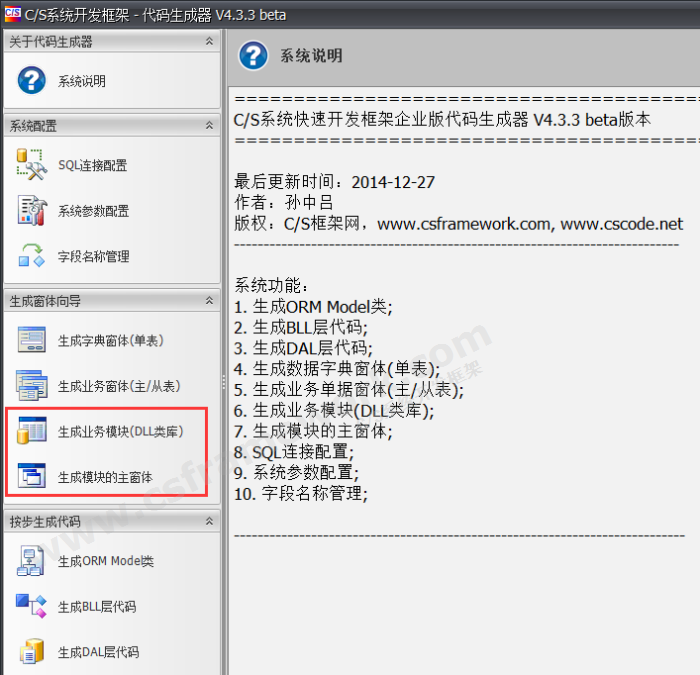
Task: Collapse the 生成窗体向导 group chevron
Action: pos(209,301)
